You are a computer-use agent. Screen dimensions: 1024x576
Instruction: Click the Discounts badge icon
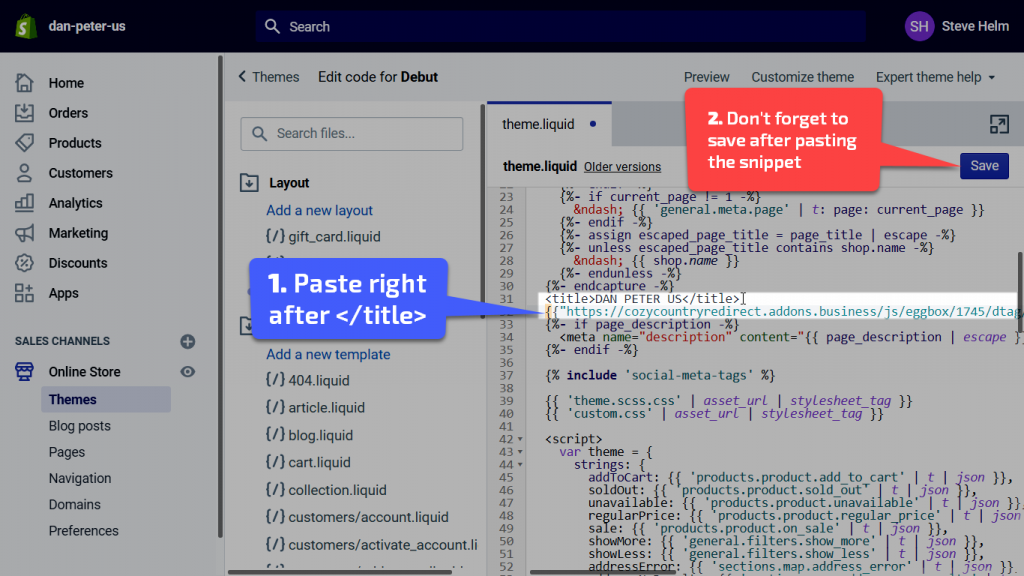point(24,263)
